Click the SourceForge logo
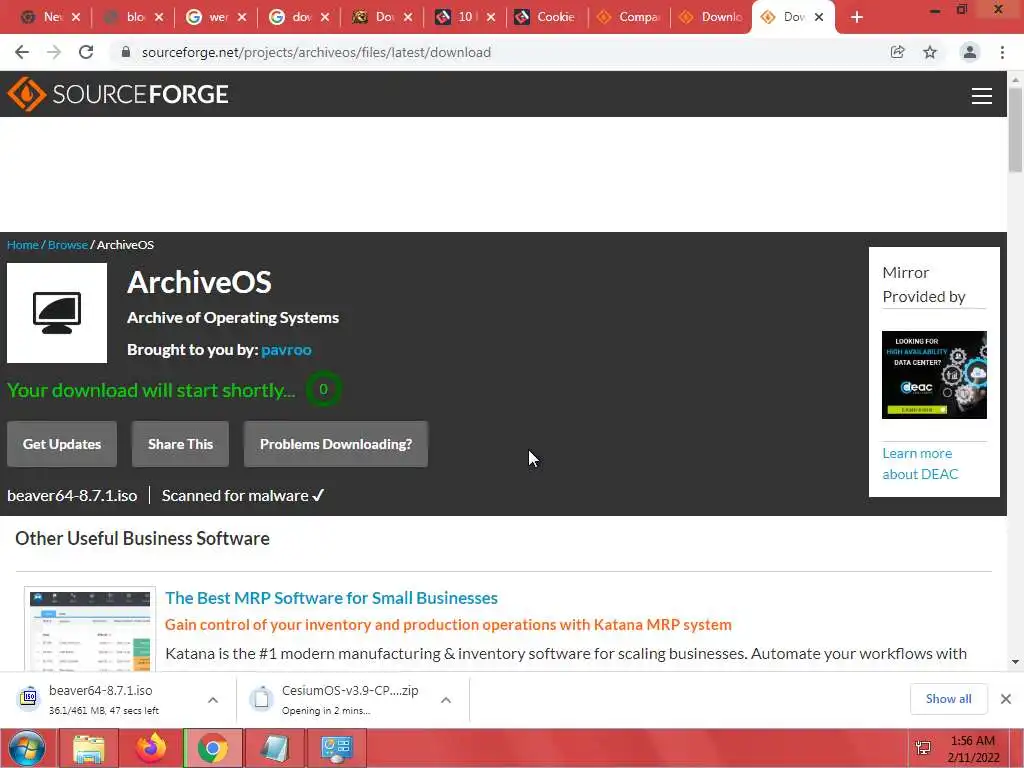The image size is (1024, 768). pyautogui.click(x=118, y=94)
